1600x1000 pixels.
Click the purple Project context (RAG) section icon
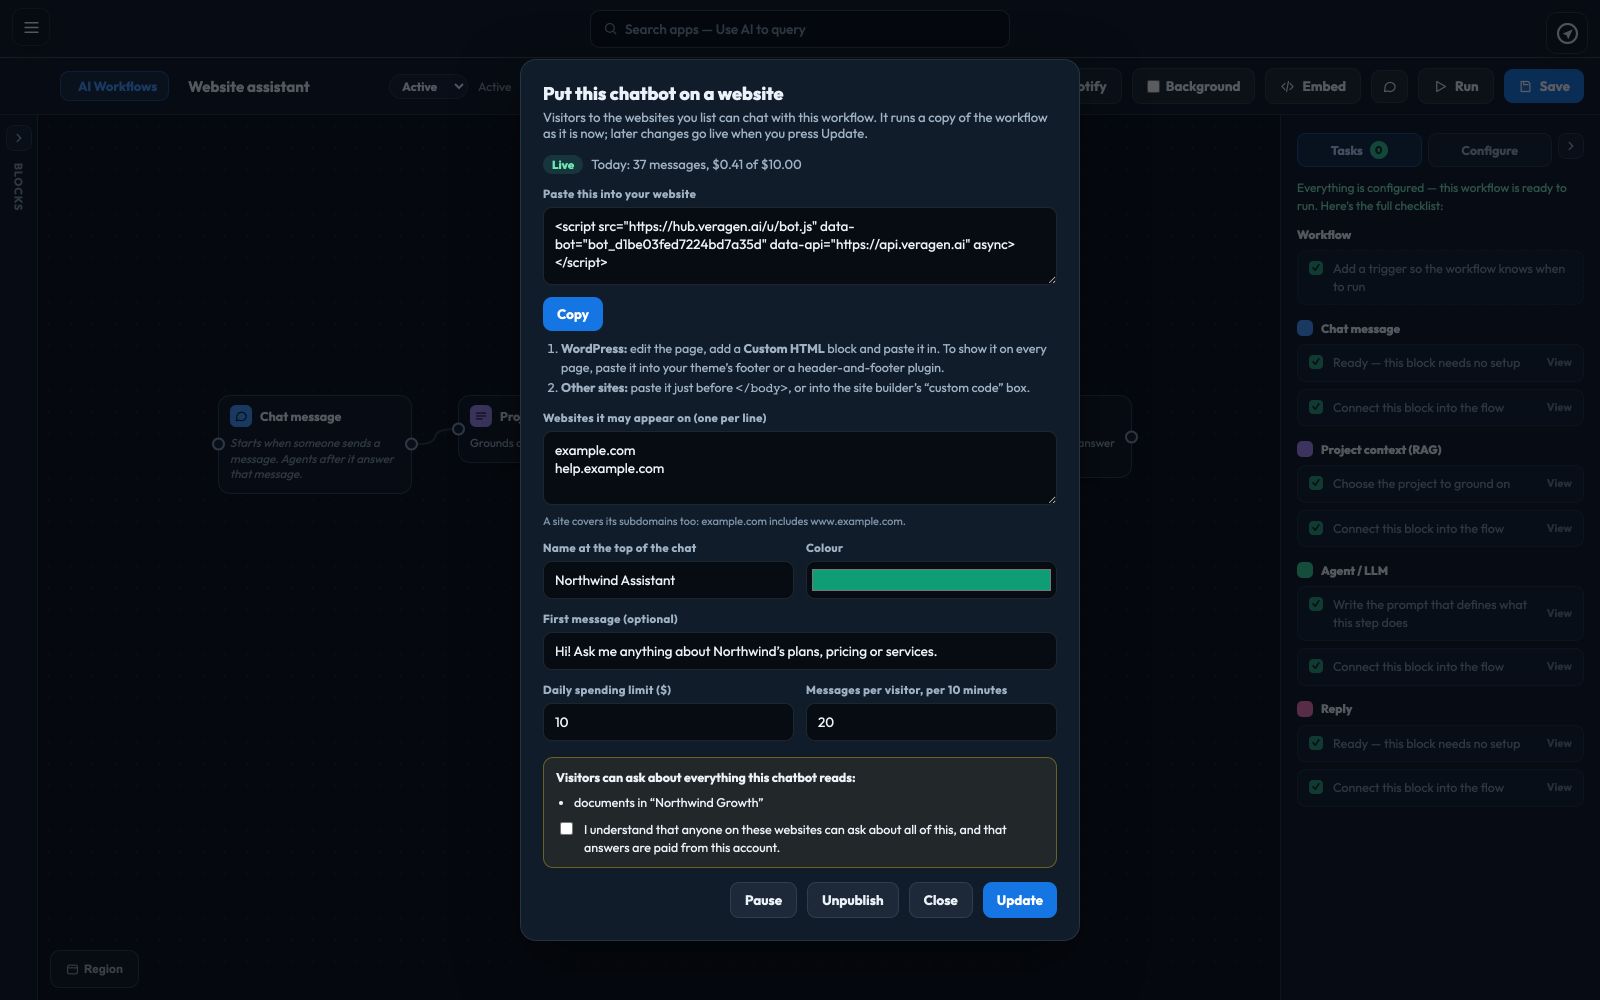pyautogui.click(x=1305, y=449)
